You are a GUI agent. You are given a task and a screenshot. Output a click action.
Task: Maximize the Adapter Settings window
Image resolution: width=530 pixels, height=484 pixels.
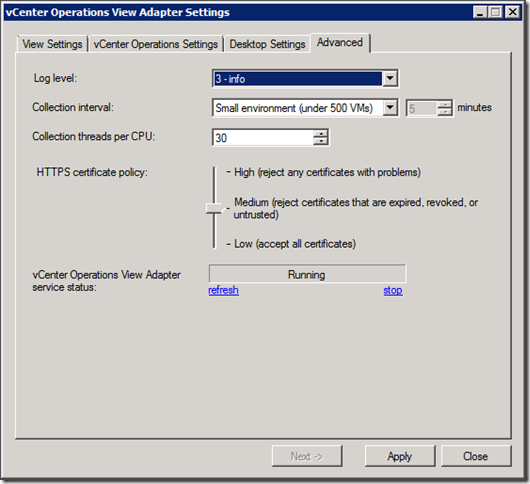(496, 13)
